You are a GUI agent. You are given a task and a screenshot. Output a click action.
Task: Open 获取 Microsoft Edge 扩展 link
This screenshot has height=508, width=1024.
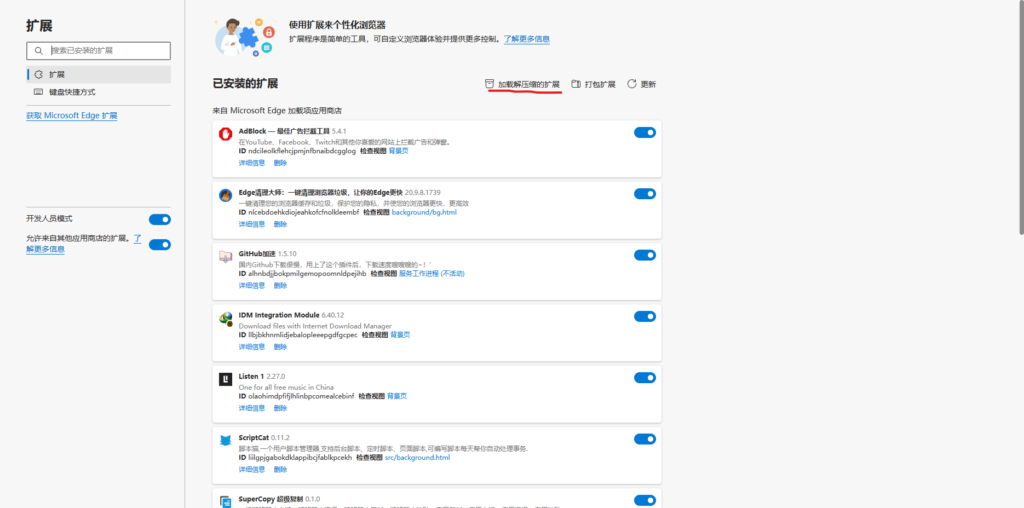coord(72,116)
